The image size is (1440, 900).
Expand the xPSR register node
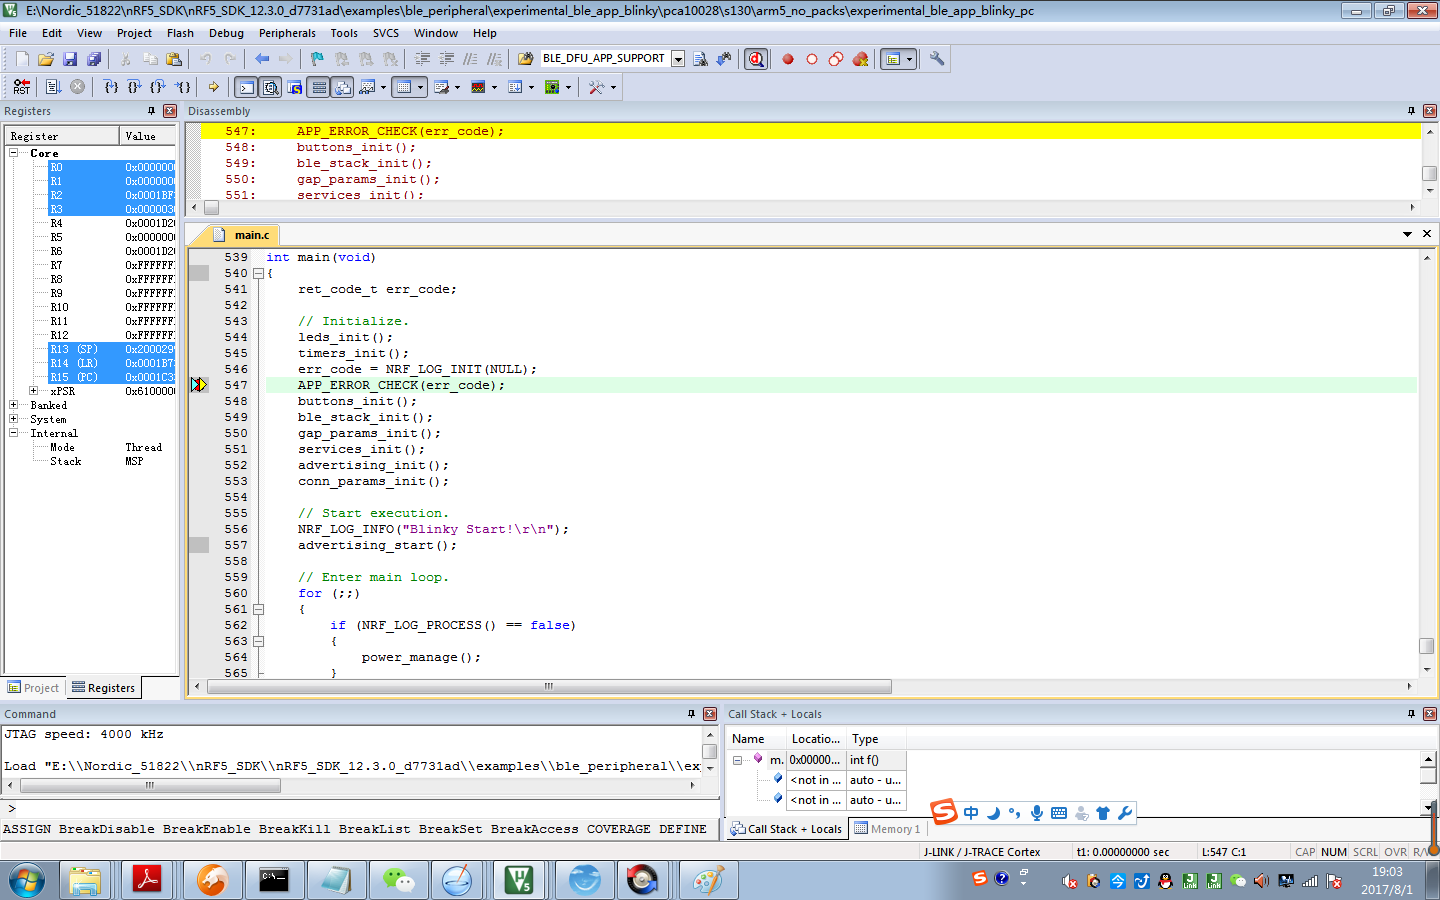[33, 391]
